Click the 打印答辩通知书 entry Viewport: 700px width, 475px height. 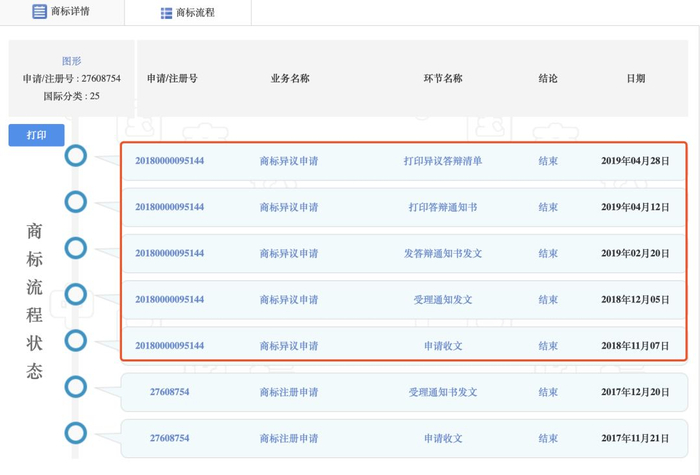pyautogui.click(x=443, y=207)
